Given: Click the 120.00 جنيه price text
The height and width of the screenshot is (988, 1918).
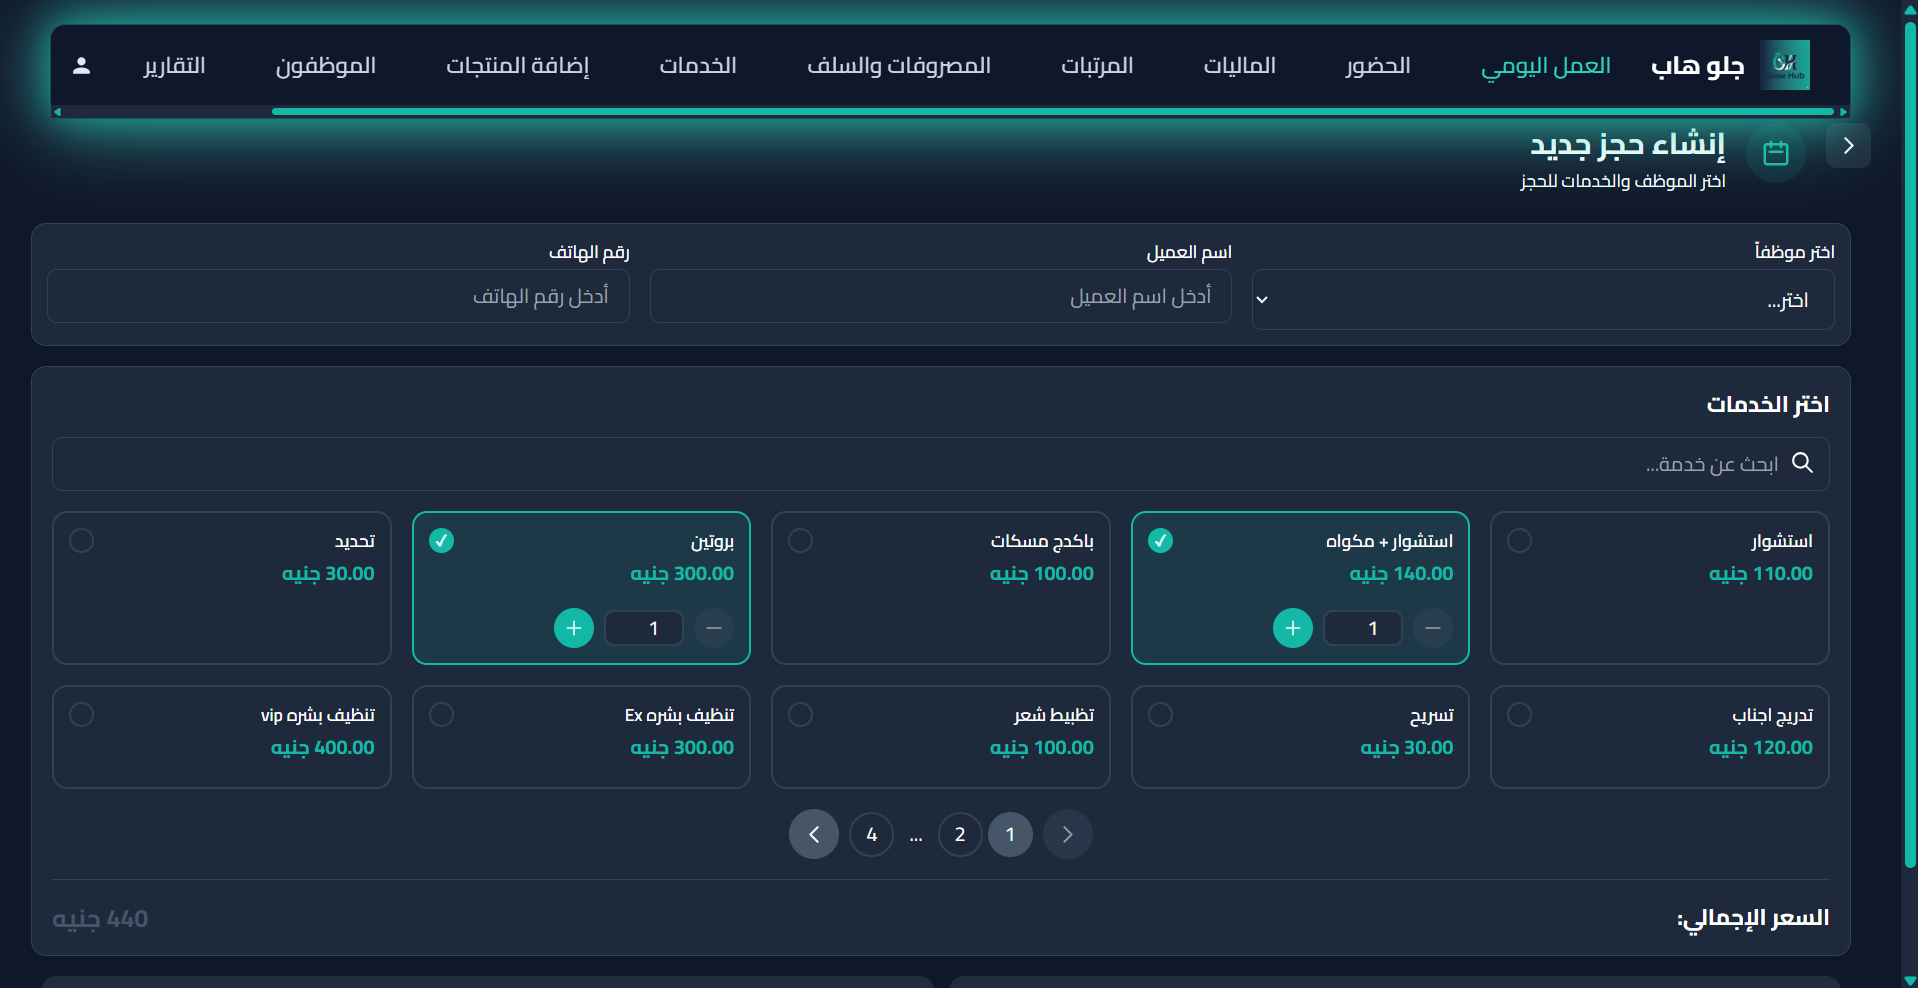Looking at the screenshot, I should [1760, 748].
